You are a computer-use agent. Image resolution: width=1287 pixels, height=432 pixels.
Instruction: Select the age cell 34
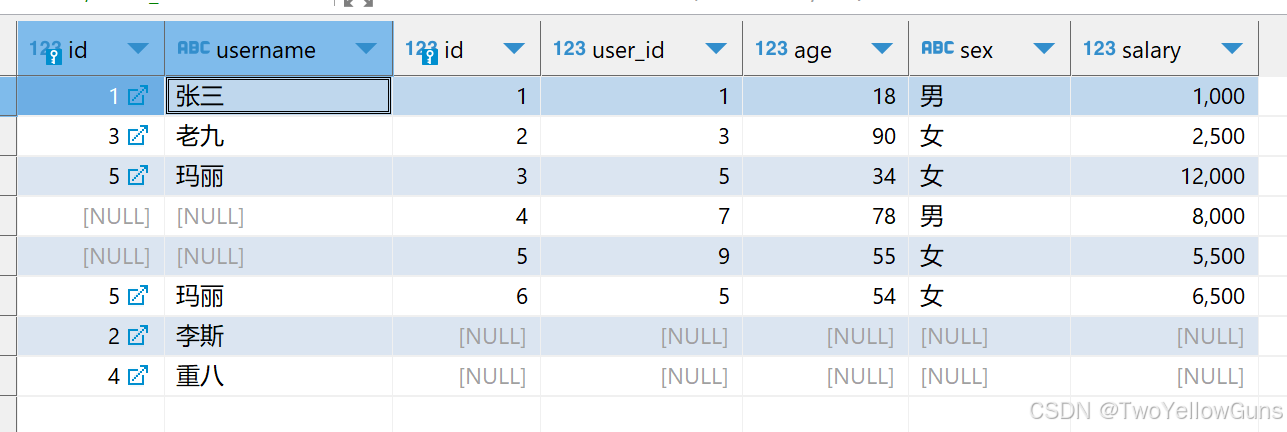point(825,176)
